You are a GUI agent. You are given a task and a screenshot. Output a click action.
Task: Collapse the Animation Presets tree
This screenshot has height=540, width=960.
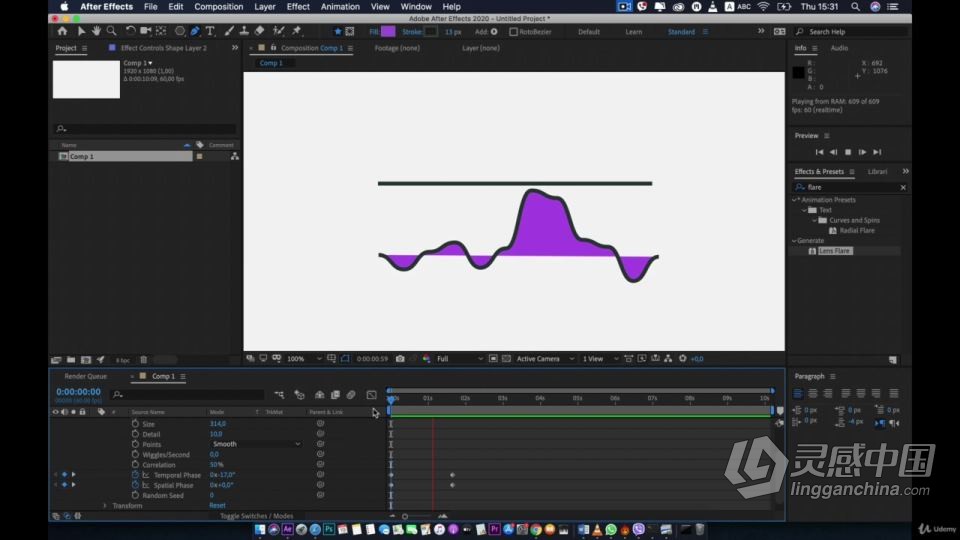pyautogui.click(x=795, y=200)
